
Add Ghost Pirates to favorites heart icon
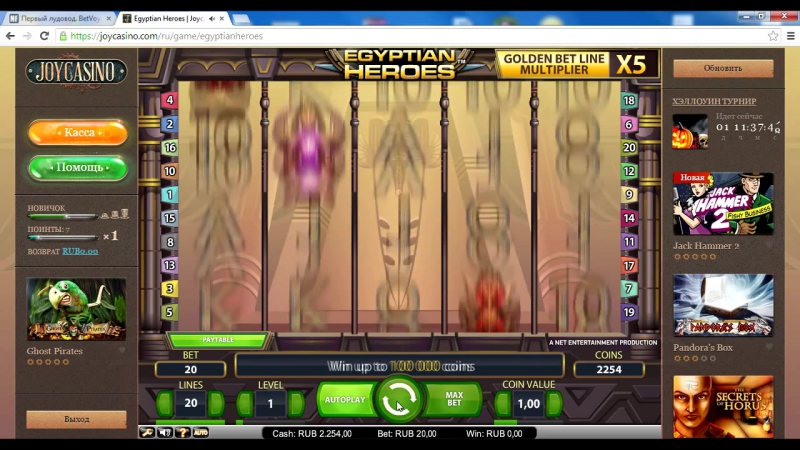pyautogui.click(x=122, y=351)
